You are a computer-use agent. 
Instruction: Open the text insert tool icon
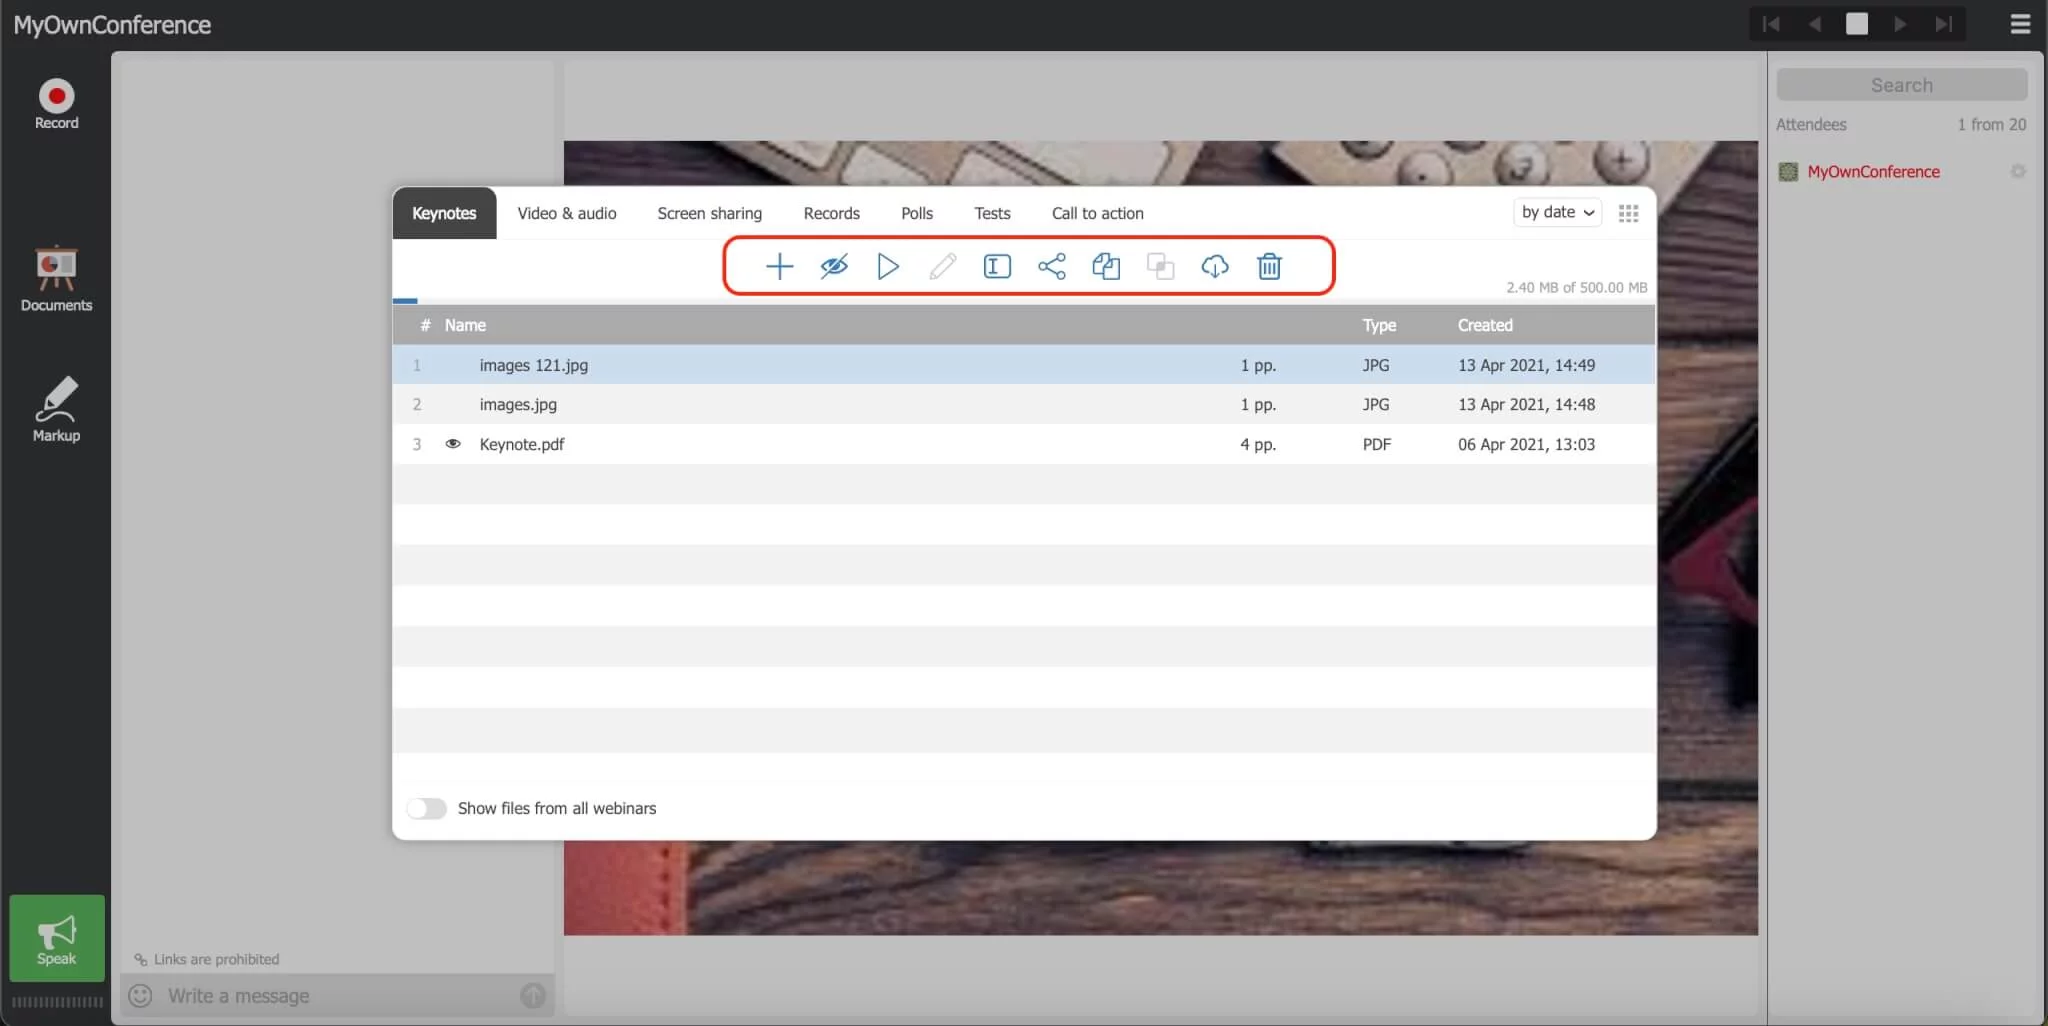(996, 266)
